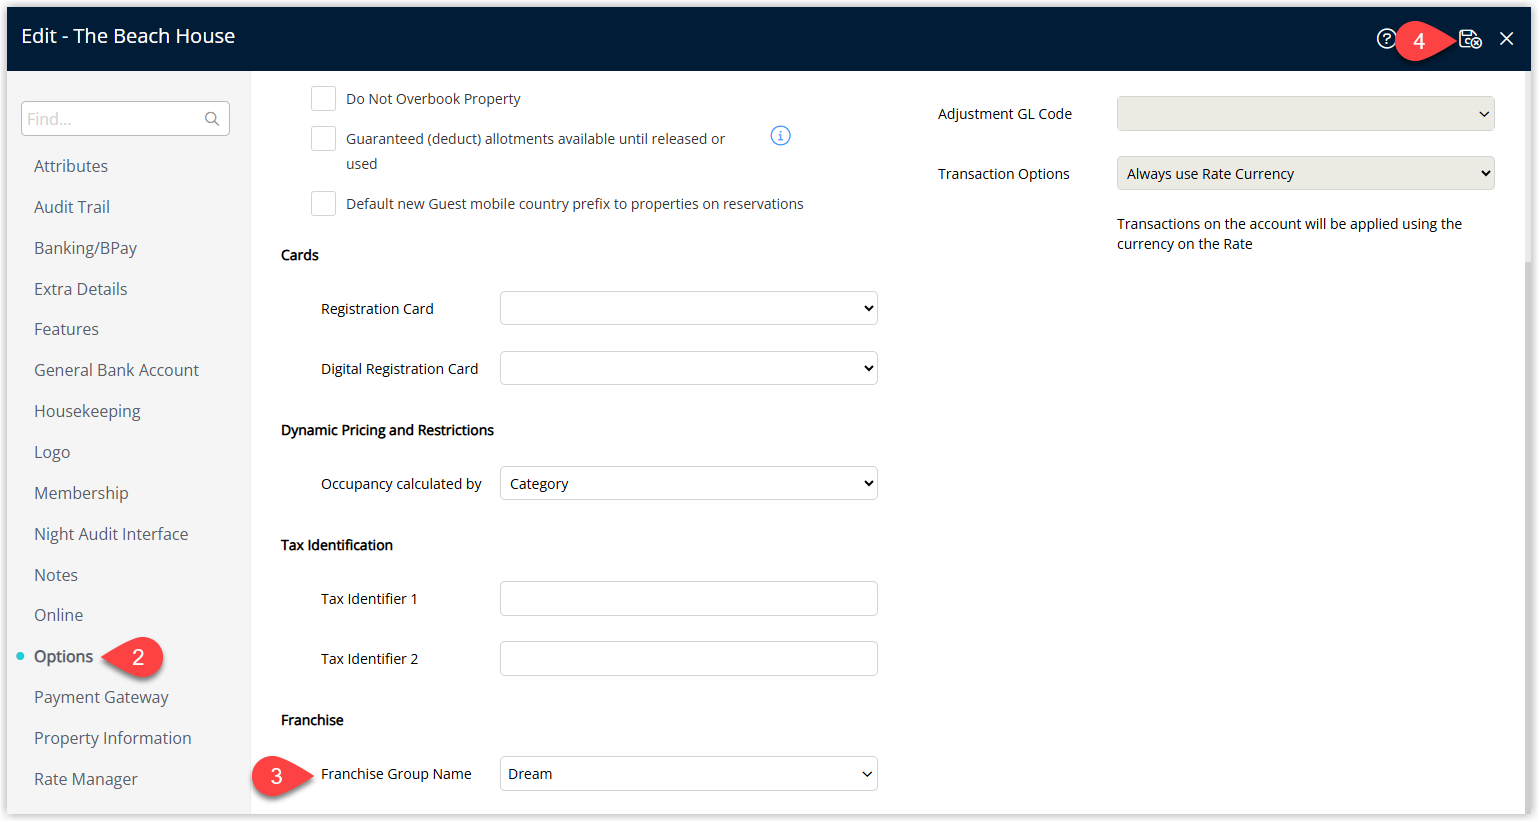Click the 'Transactions on the account' description text

click(x=1289, y=234)
